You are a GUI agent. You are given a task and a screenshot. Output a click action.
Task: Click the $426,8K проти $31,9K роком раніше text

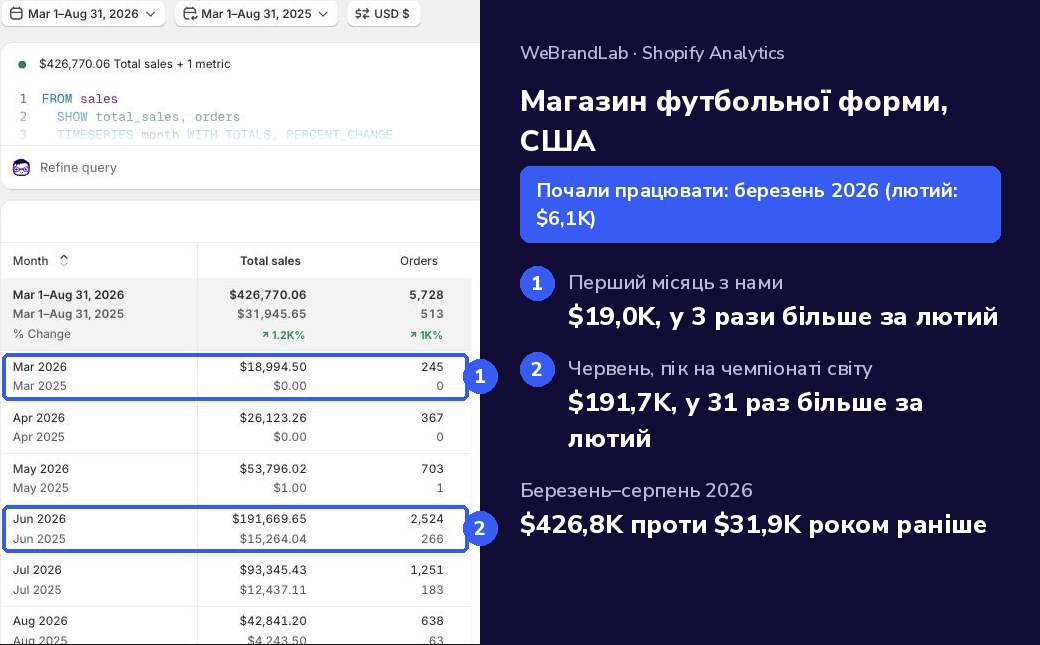pyautogui.click(x=753, y=524)
